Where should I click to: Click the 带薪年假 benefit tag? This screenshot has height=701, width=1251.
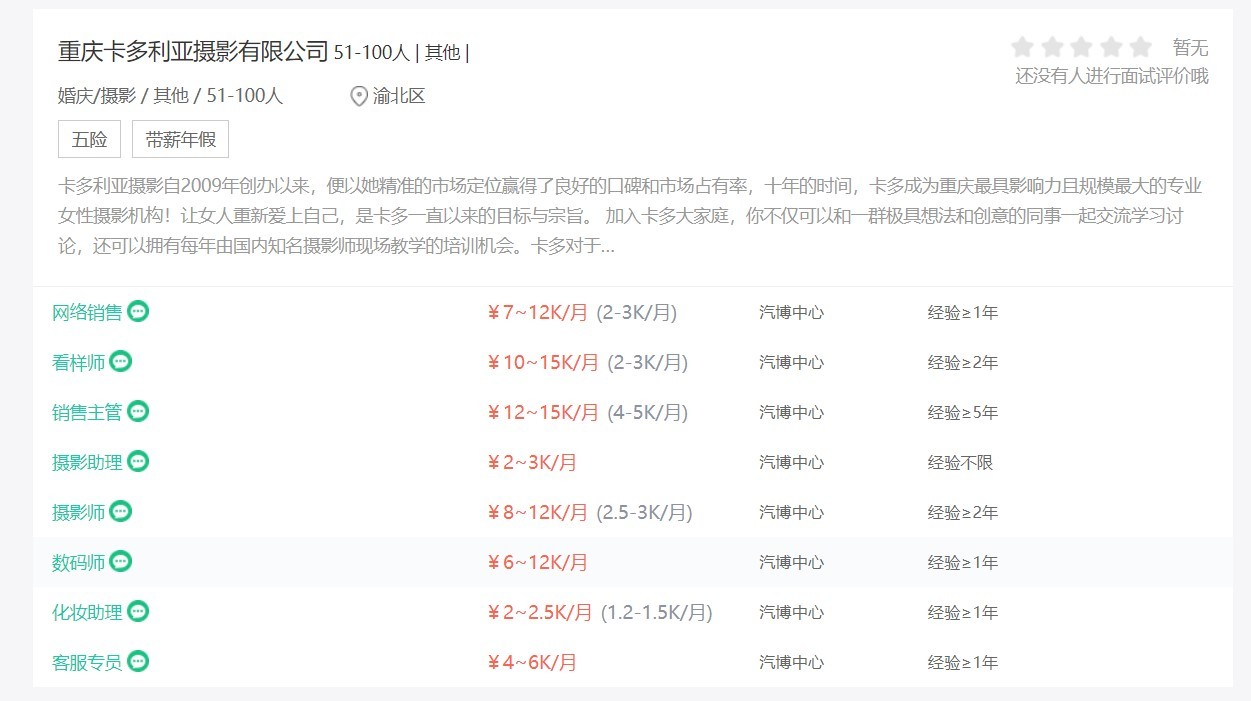pos(180,140)
